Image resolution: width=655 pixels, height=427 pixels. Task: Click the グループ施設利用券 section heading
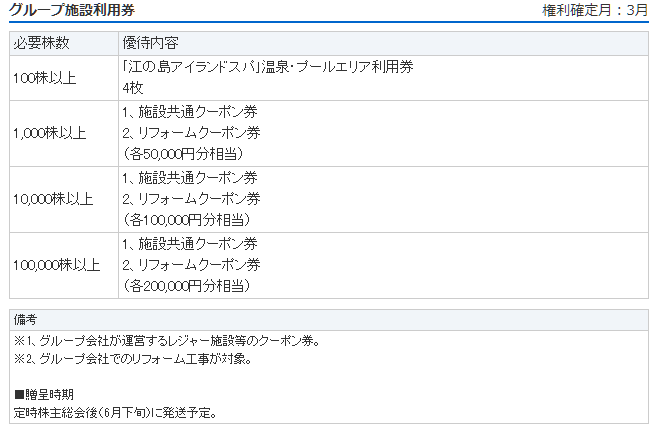coord(71,10)
